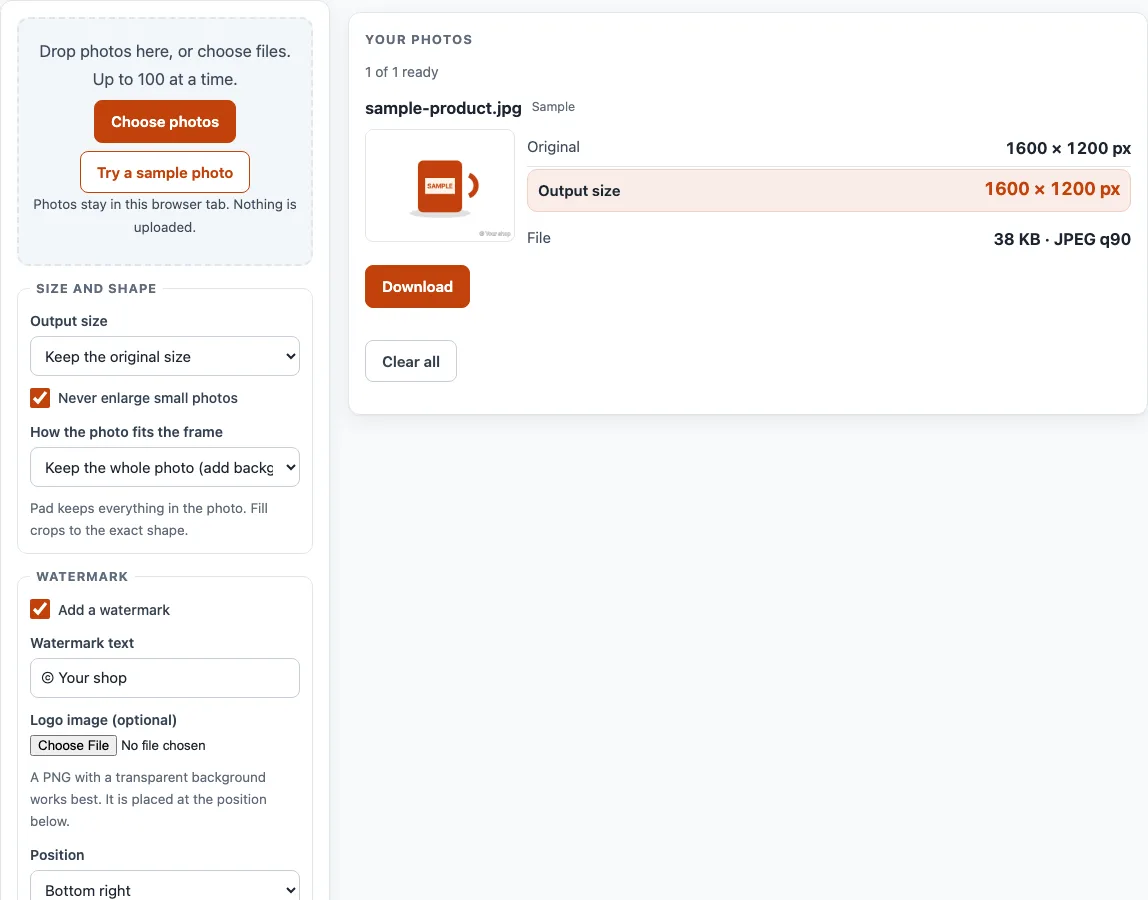Disable the Add a watermark checkbox
The width and height of the screenshot is (1148, 900).
pos(40,609)
